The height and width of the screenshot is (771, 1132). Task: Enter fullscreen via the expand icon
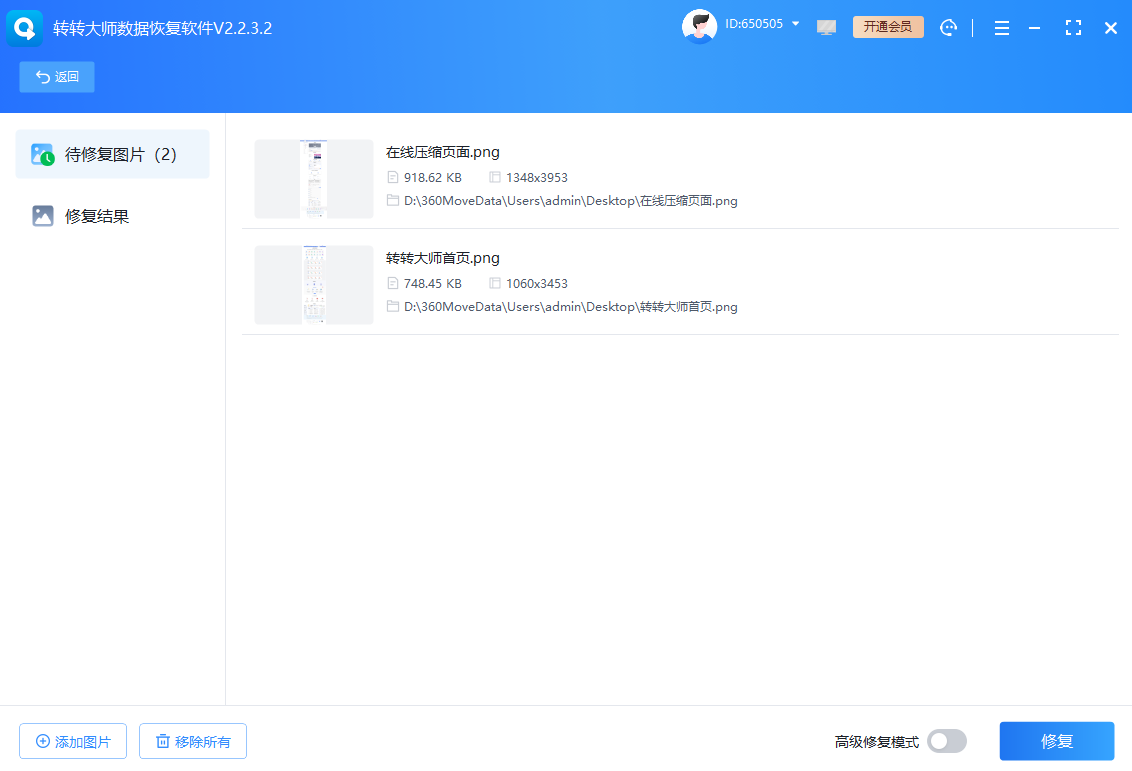[x=1073, y=28]
